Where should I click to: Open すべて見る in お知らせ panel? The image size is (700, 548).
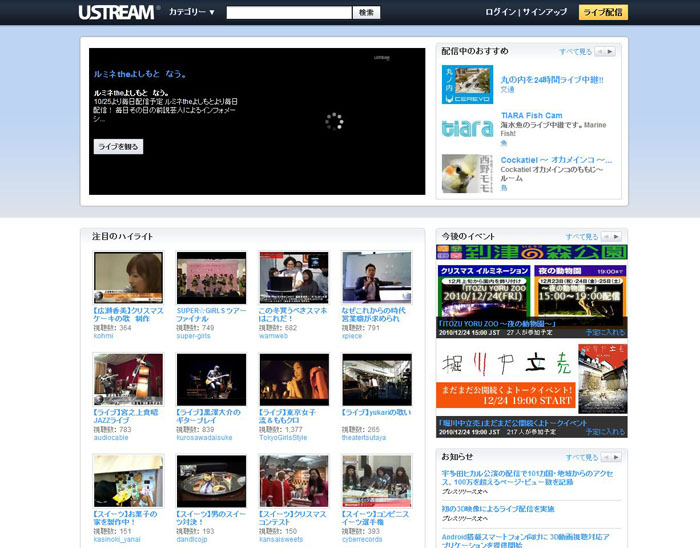(x=582, y=457)
